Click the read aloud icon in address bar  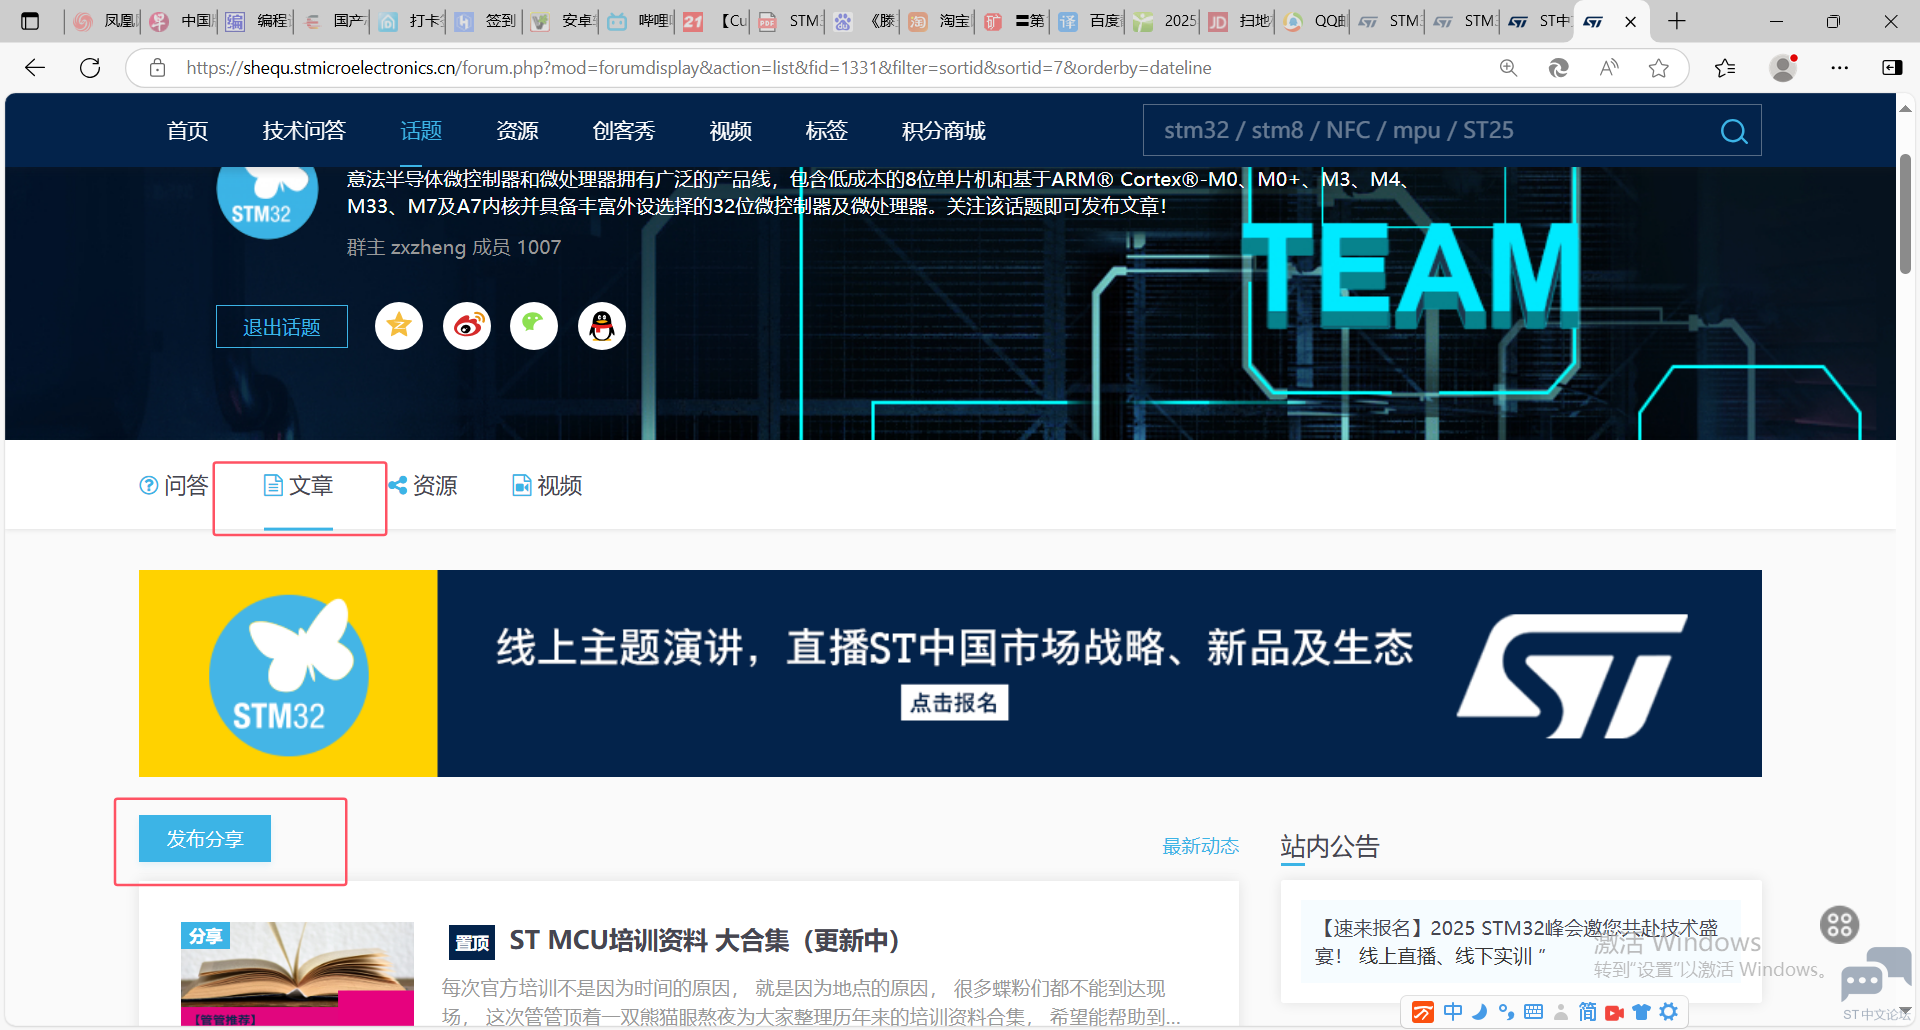point(1609,68)
